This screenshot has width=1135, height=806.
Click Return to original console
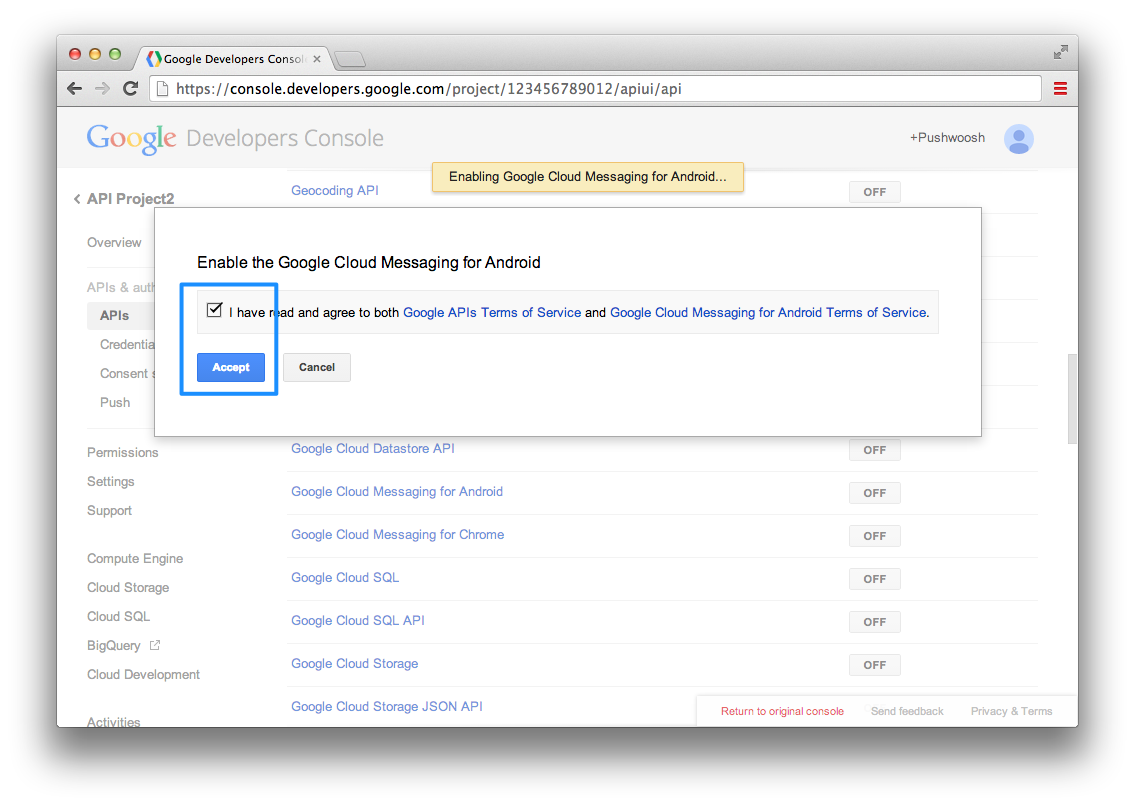(782, 711)
